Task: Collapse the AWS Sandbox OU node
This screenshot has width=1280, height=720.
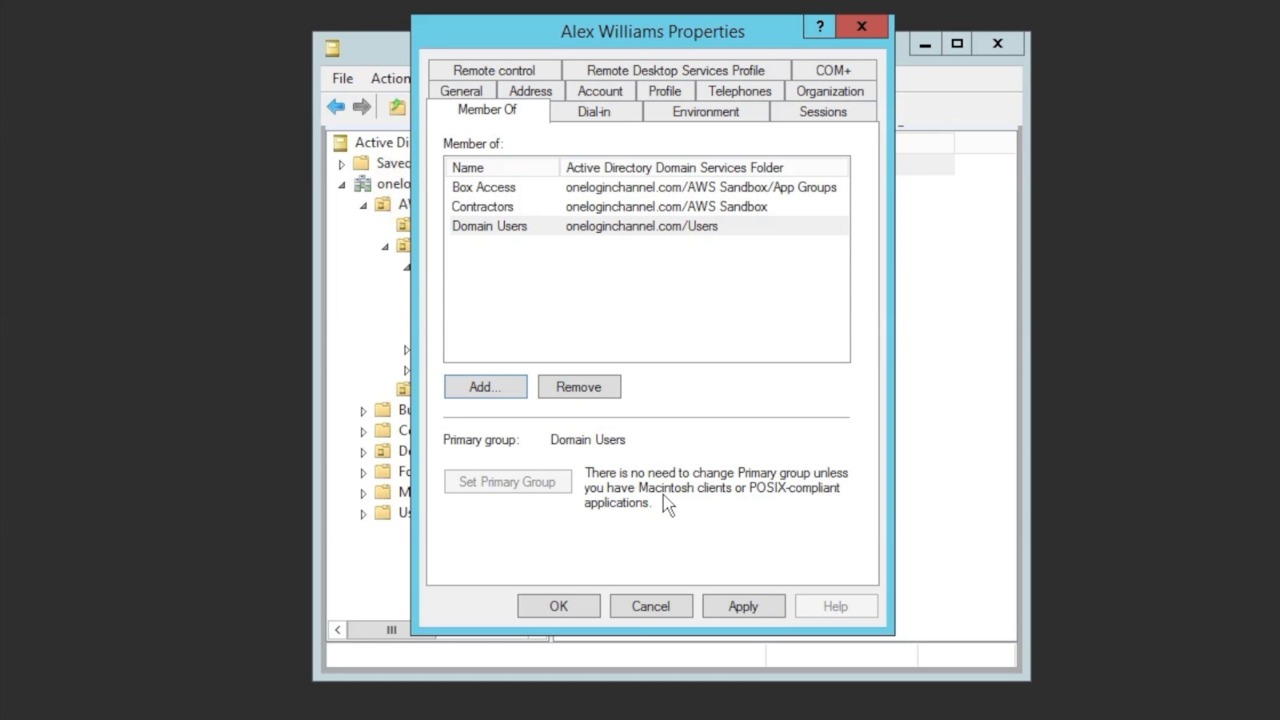Action: click(x=364, y=205)
